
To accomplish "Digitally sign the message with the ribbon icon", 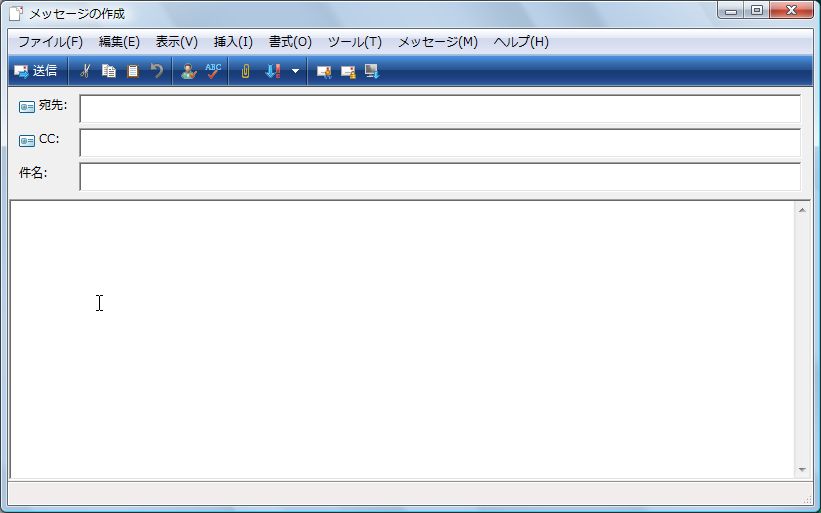I will [324, 71].
